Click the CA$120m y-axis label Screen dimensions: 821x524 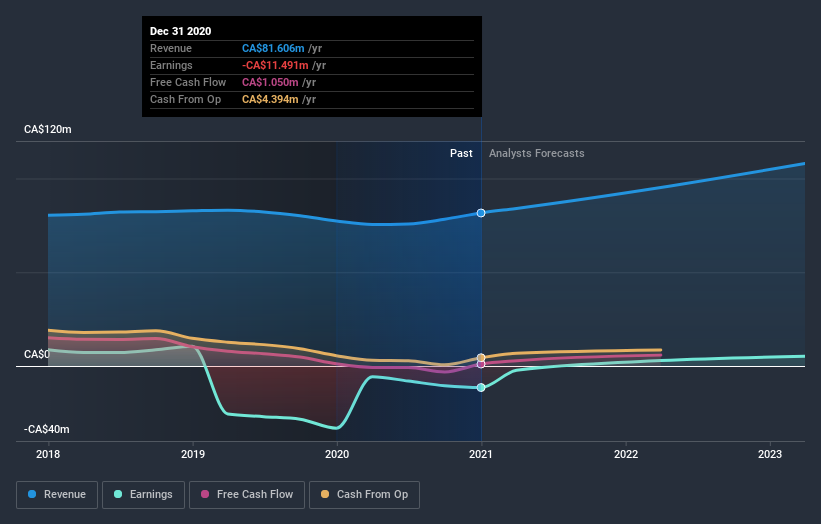tap(48, 129)
